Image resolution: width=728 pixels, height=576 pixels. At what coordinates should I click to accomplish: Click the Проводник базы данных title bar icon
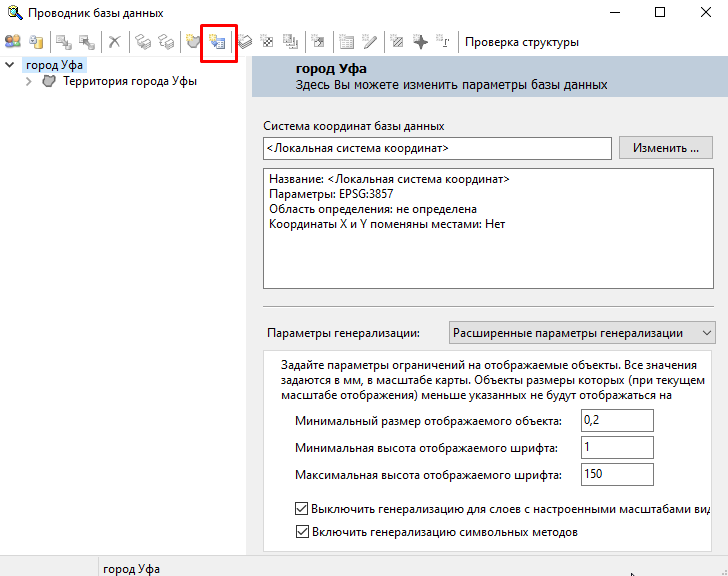[x=15, y=13]
